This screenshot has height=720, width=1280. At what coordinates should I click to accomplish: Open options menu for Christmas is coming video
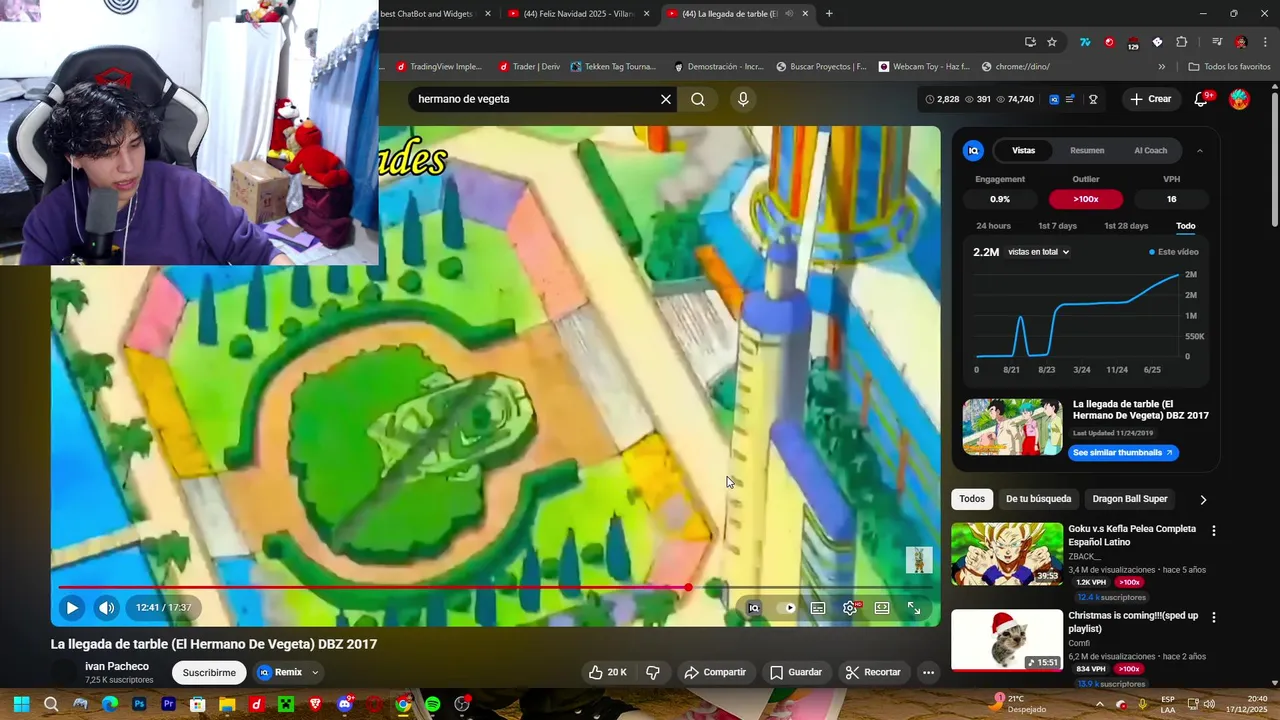click(1214, 618)
